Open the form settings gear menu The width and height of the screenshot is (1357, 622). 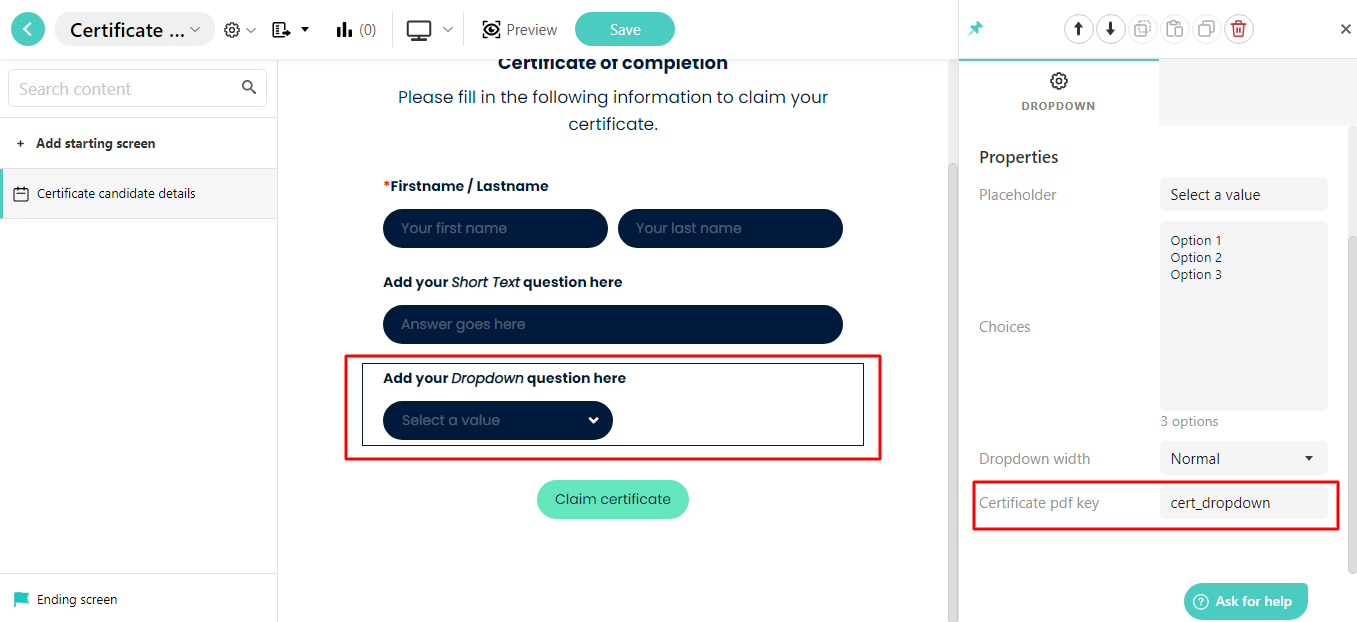point(232,29)
